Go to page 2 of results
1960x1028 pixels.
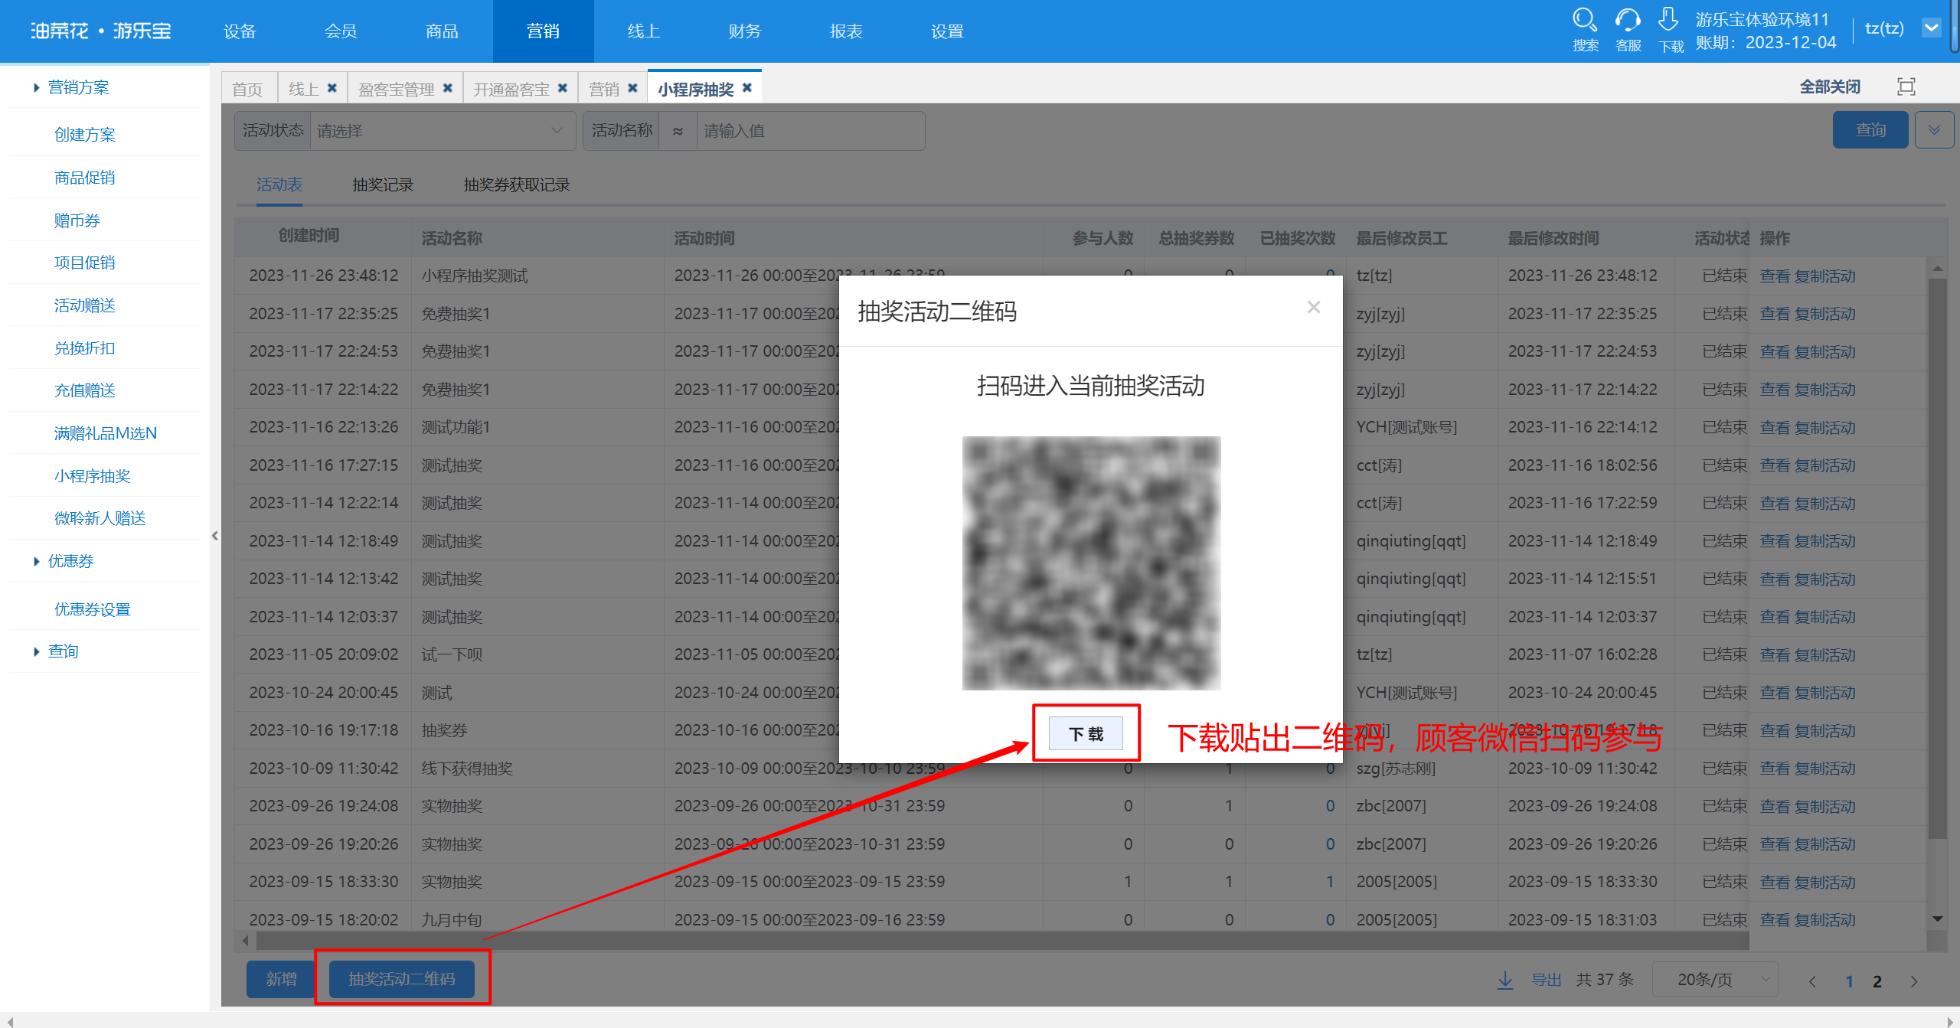point(1877,981)
